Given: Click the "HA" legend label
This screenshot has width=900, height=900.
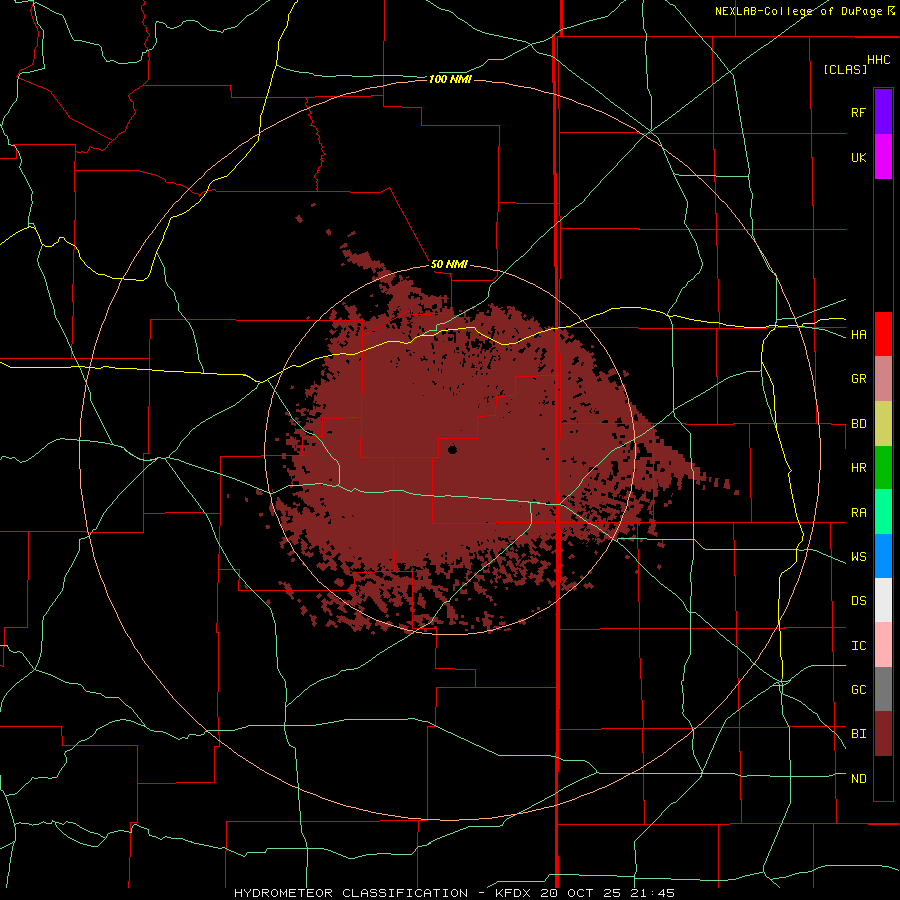Looking at the screenshot, I should pos(858,334).
